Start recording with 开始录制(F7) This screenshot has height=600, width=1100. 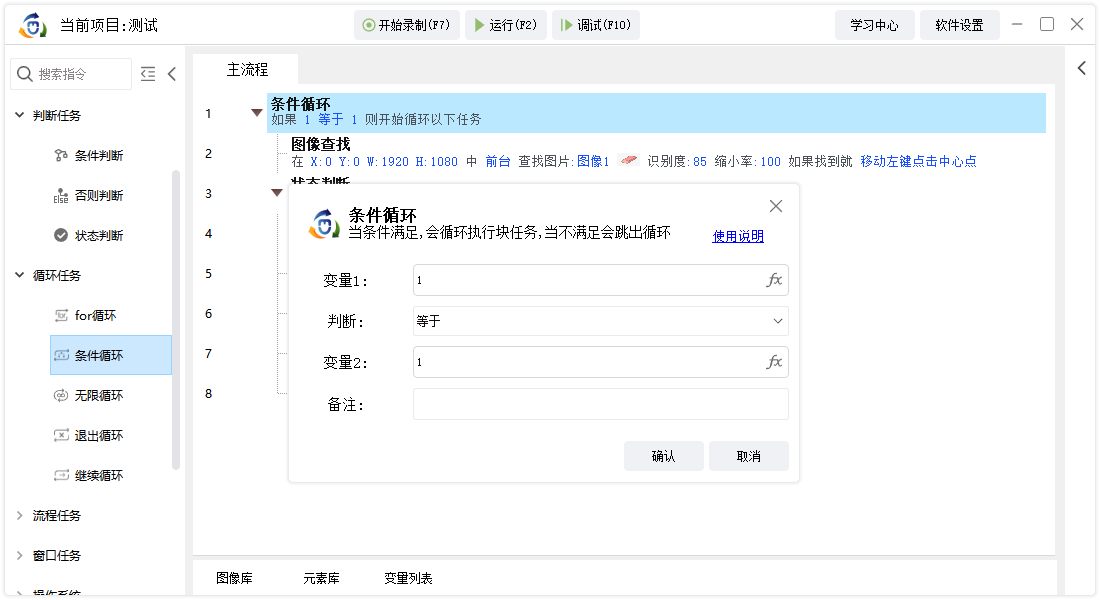(x=407, y=25)
